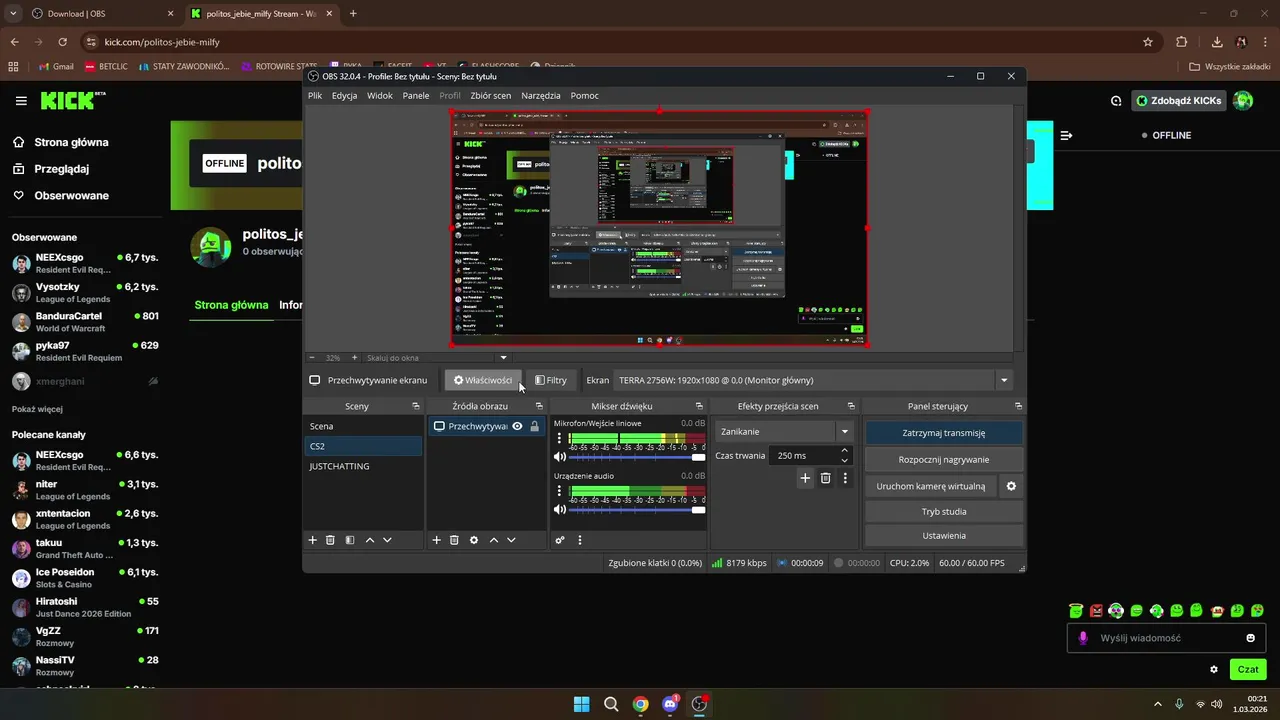Toggle lock on Przechwytywanie source

coord(535,426)
